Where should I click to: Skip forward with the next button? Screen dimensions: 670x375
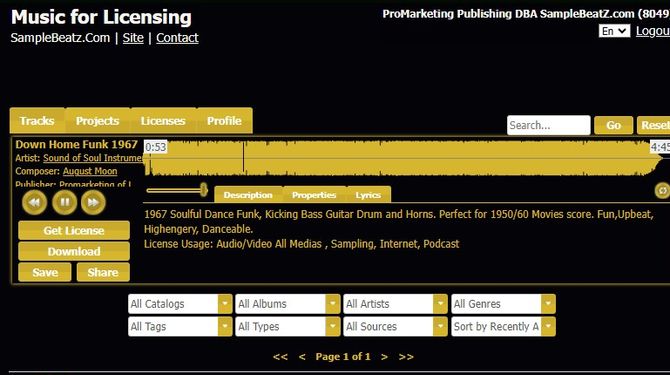pos(93,202)
